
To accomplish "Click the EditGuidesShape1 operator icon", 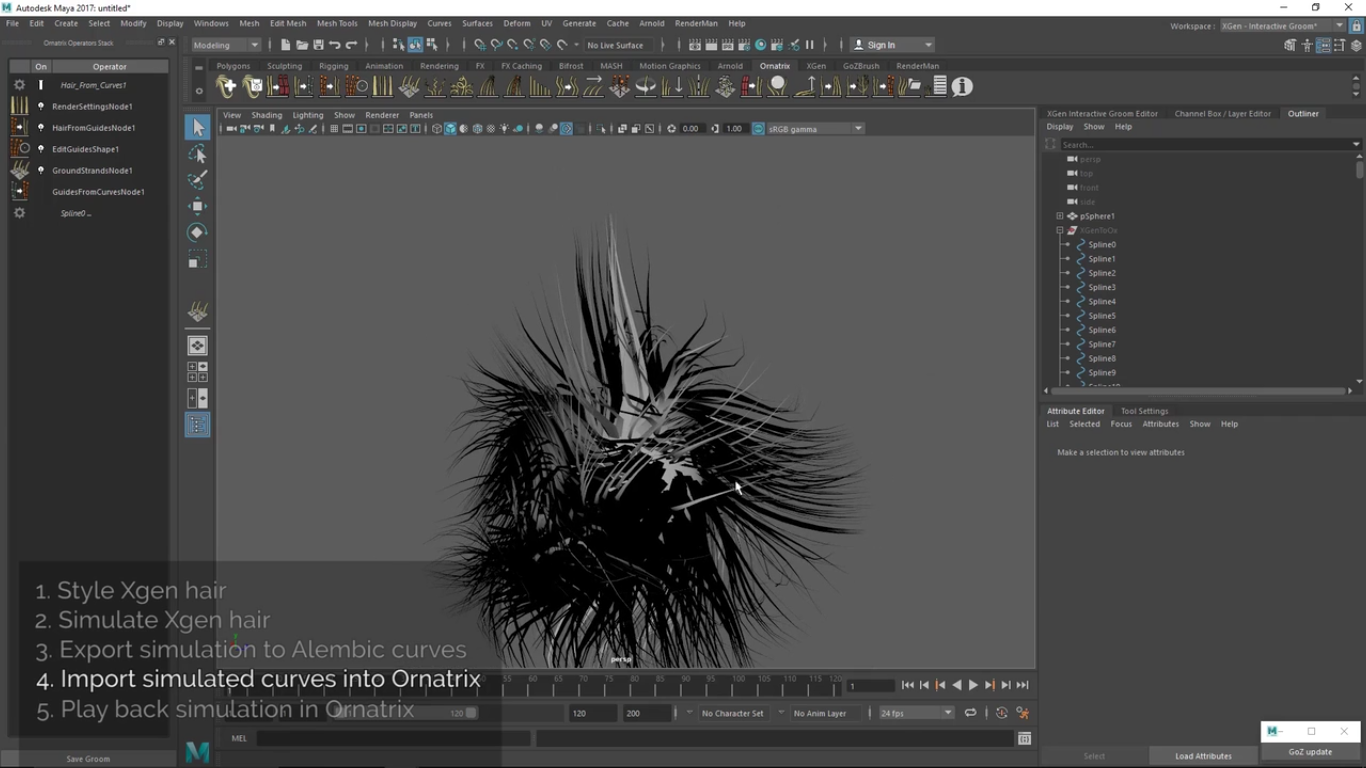I will coord(19,148).
